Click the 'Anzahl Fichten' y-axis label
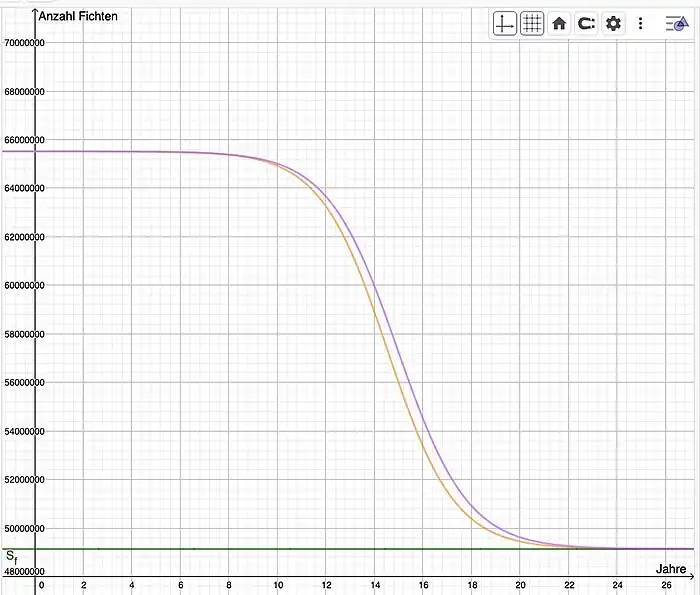This screenshot has height=595, width=700. click(x=78, y=17)
